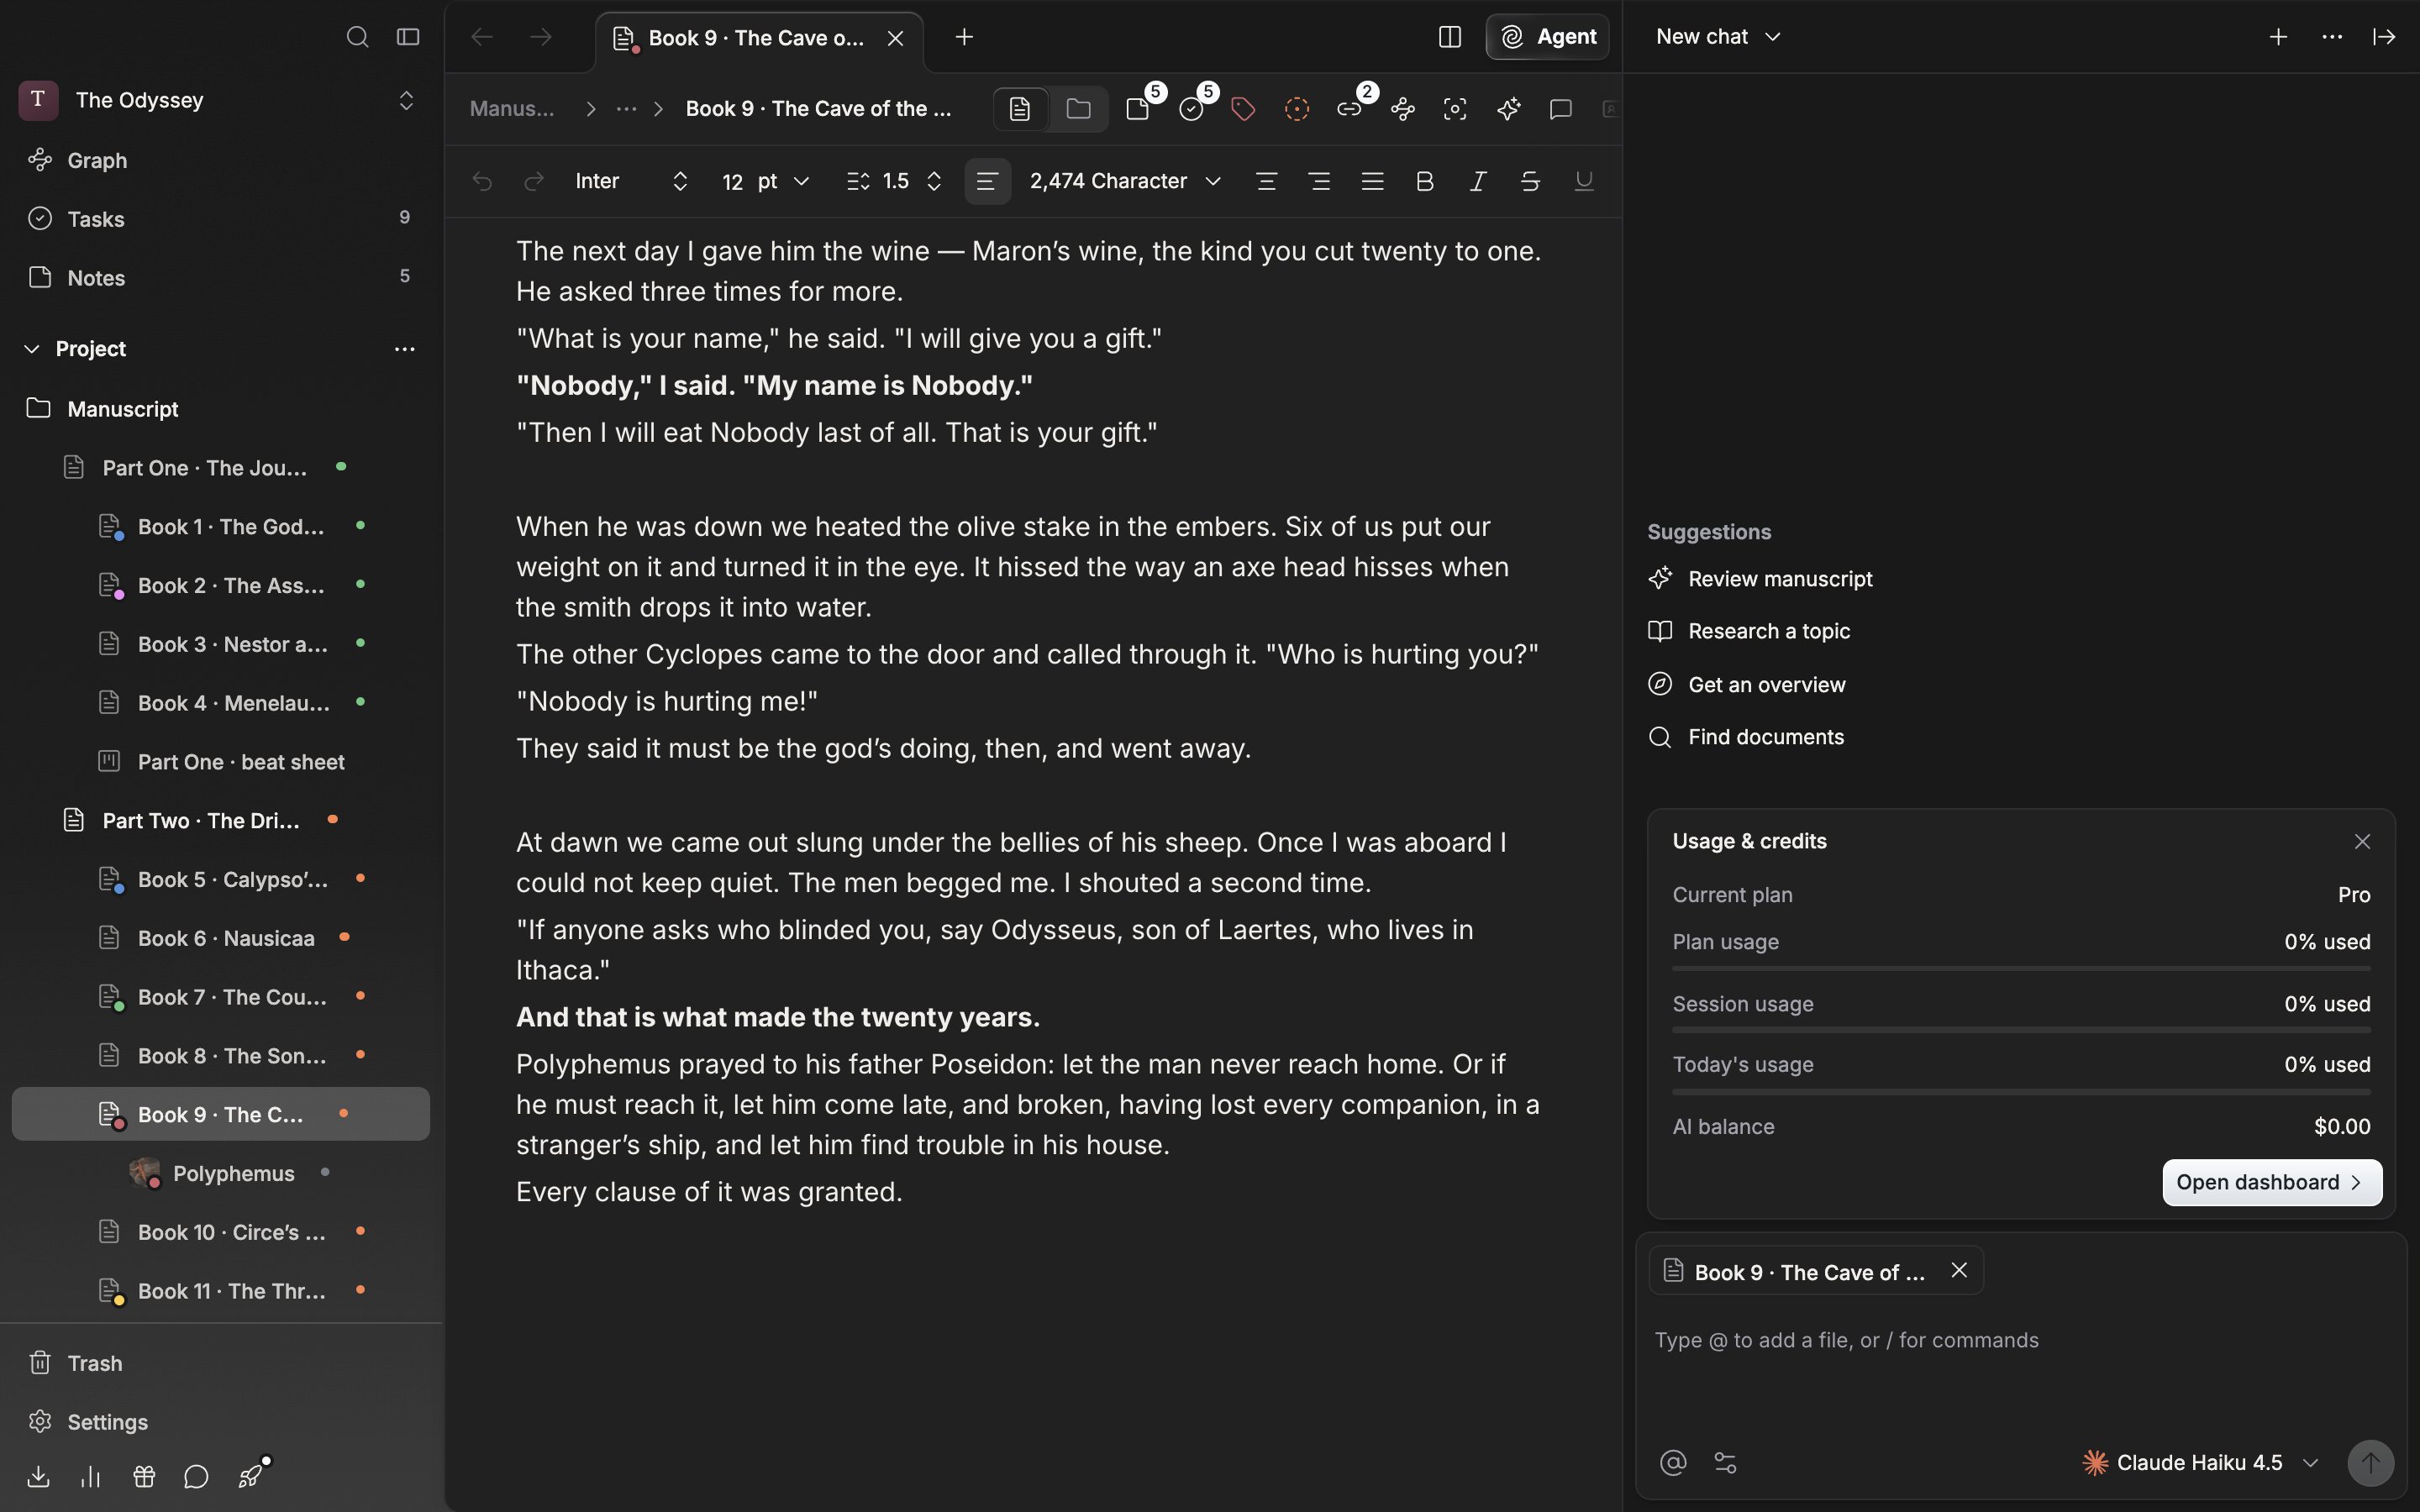This screenshot has height=1512, width=2420.
Task: Open a new tab with the plus icon
Action: [x=964, y=37]
